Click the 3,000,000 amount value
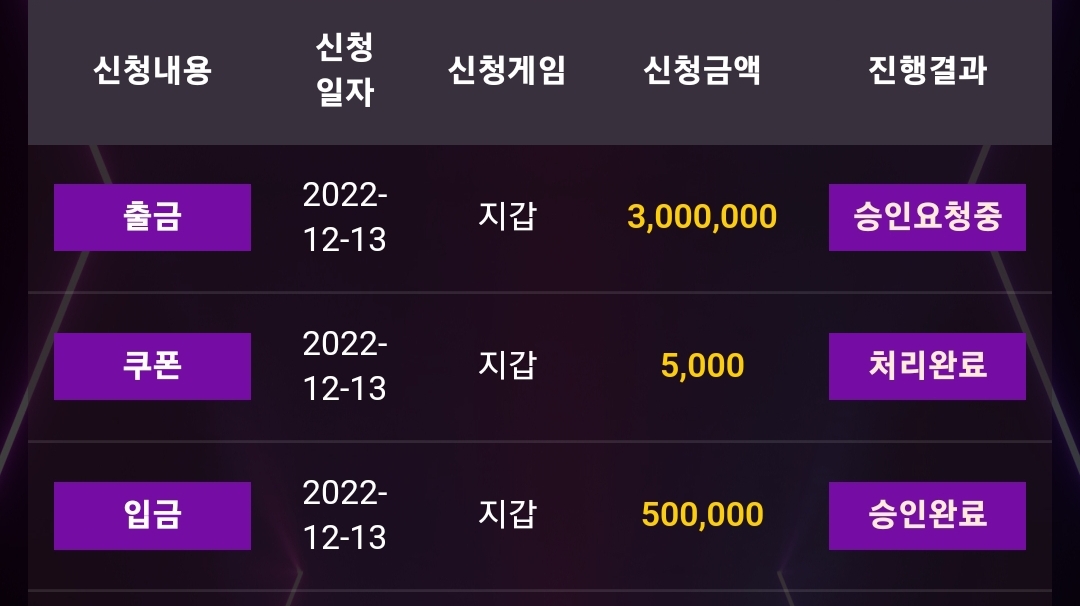The image size is (1080, 606). pos(702,217)
